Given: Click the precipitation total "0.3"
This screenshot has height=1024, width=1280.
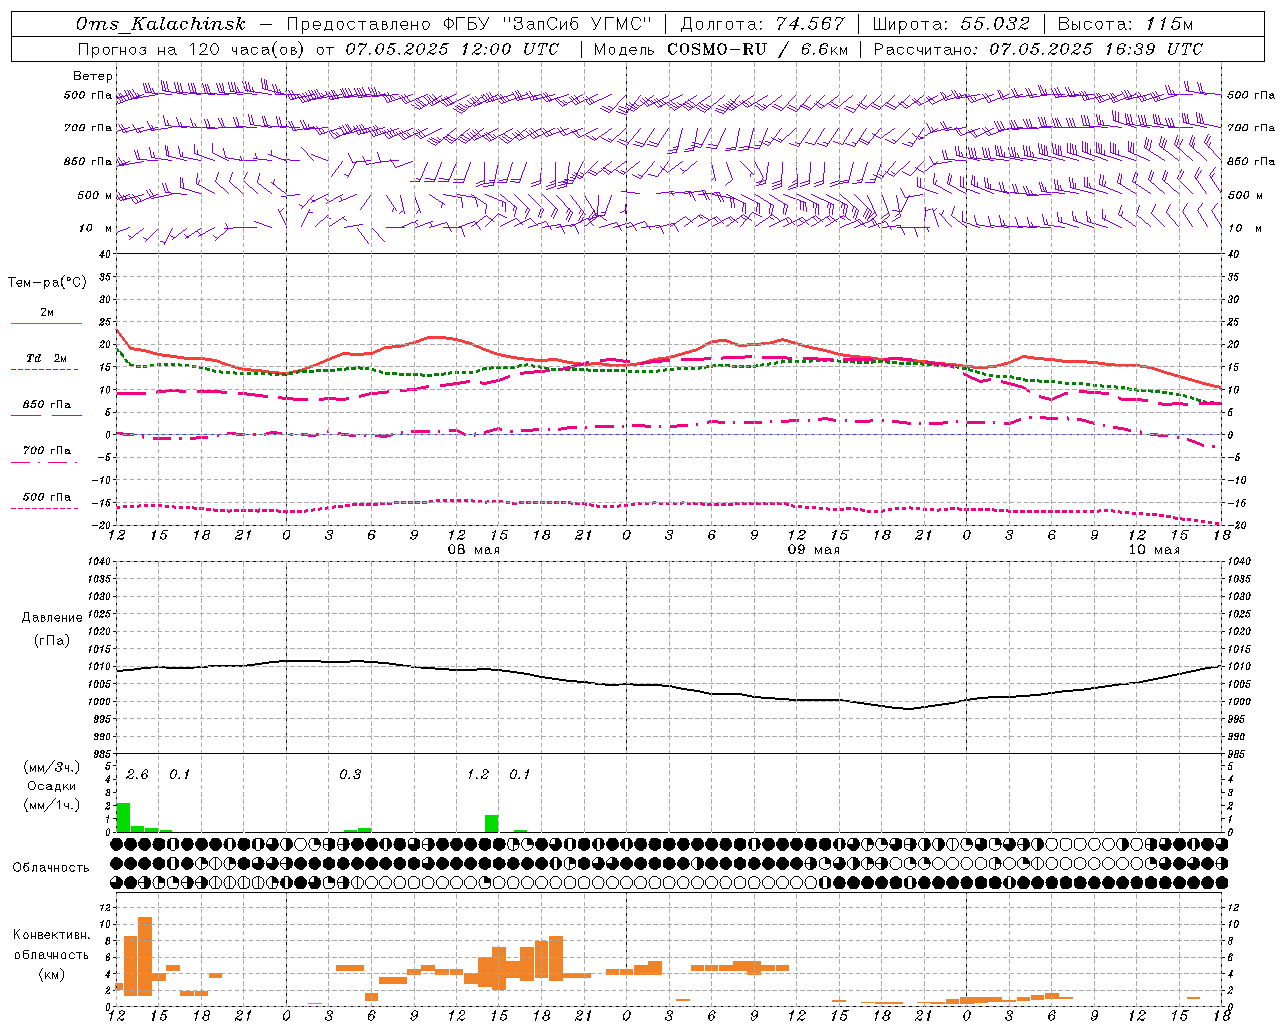Looking at the screenshot, I should tap(350, 774).
